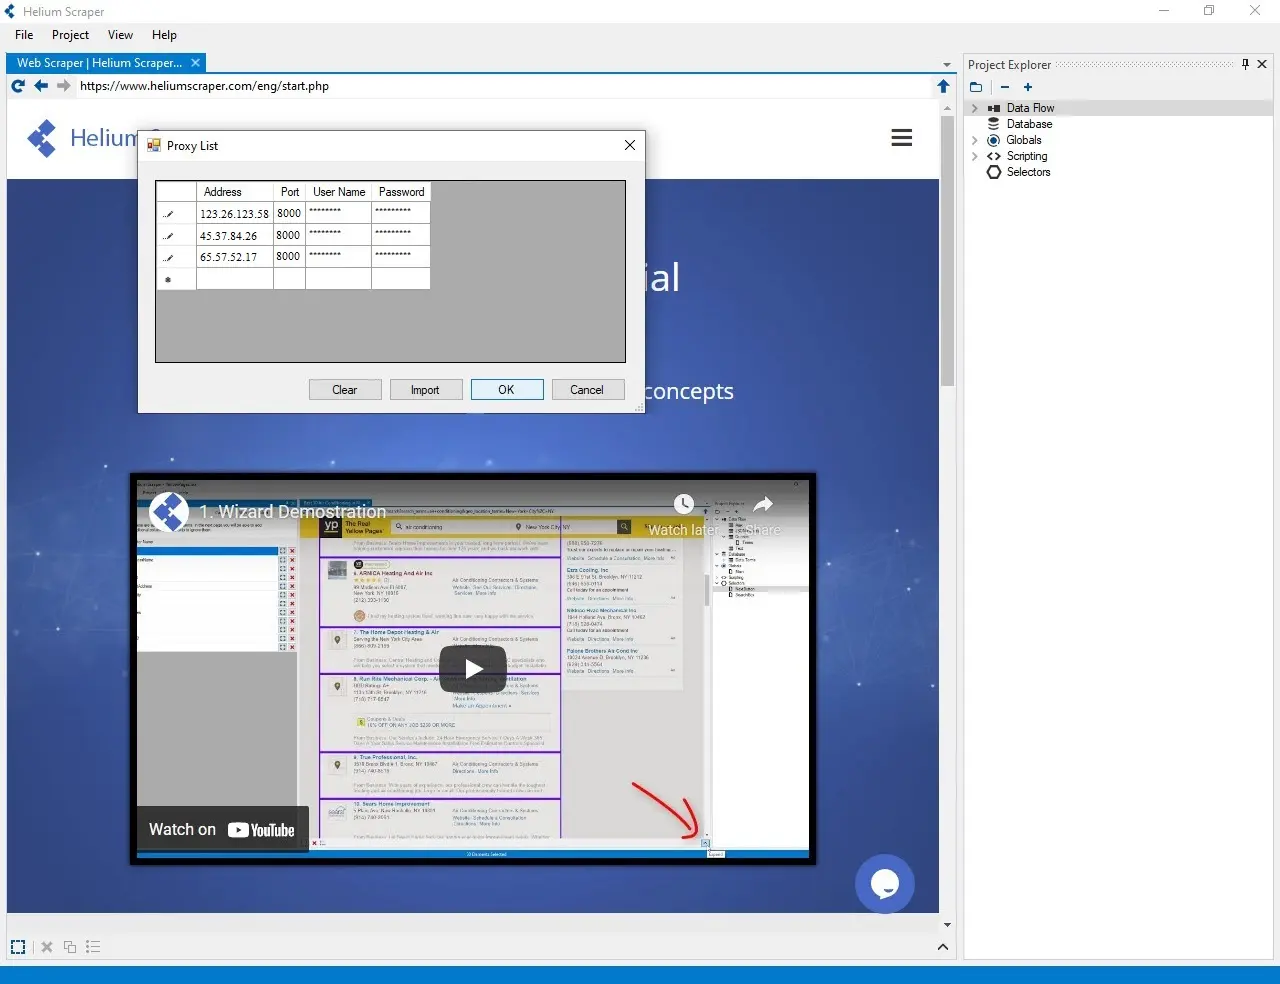
Task: Open the chat bubble widget
Action: tap(884, 883)
